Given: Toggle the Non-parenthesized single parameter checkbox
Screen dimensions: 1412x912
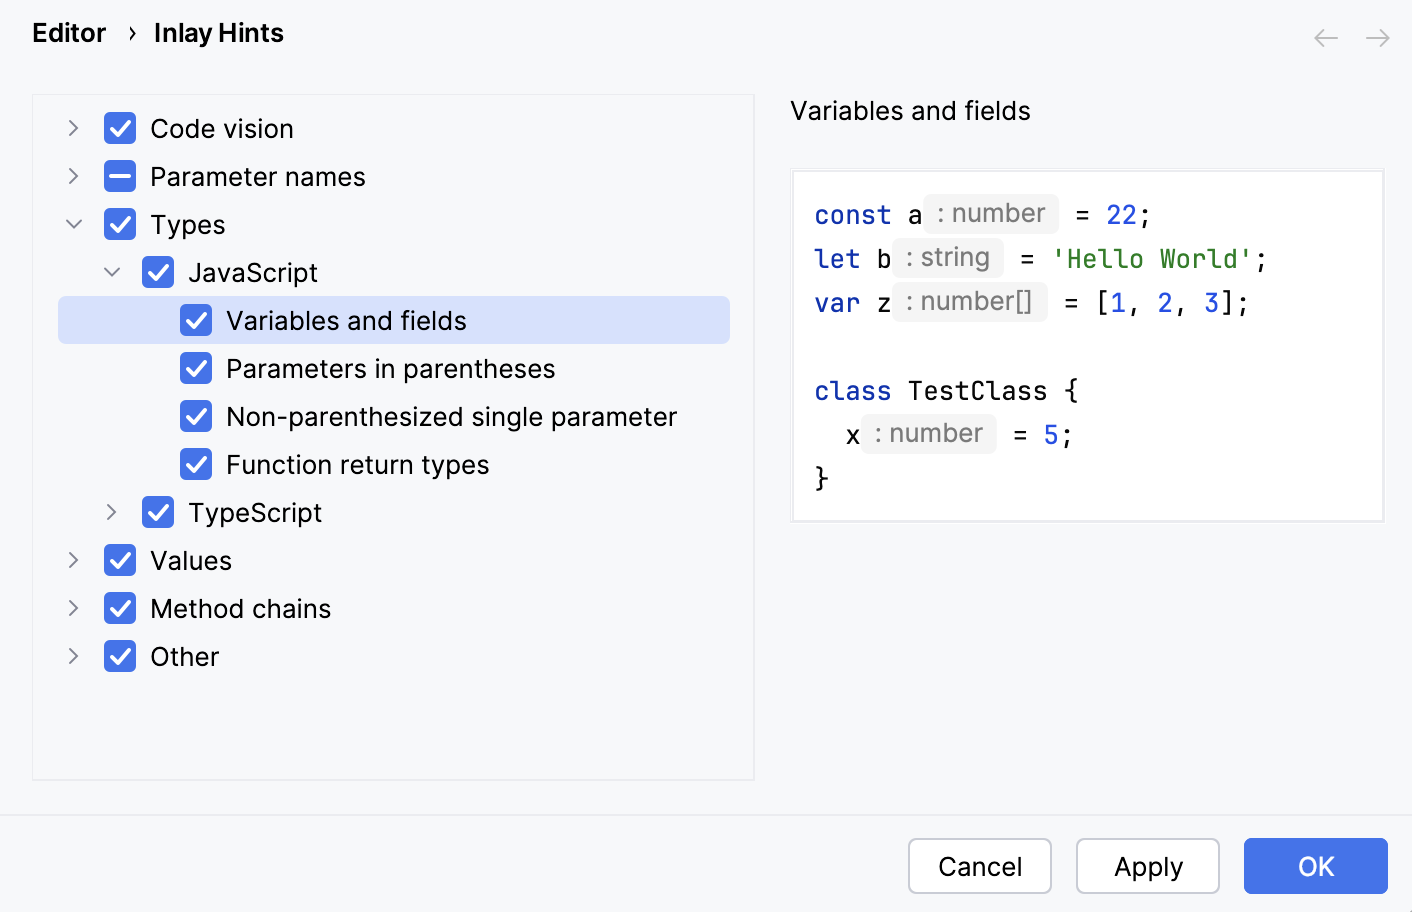Looking at the screenshot, I should point(196,416).
